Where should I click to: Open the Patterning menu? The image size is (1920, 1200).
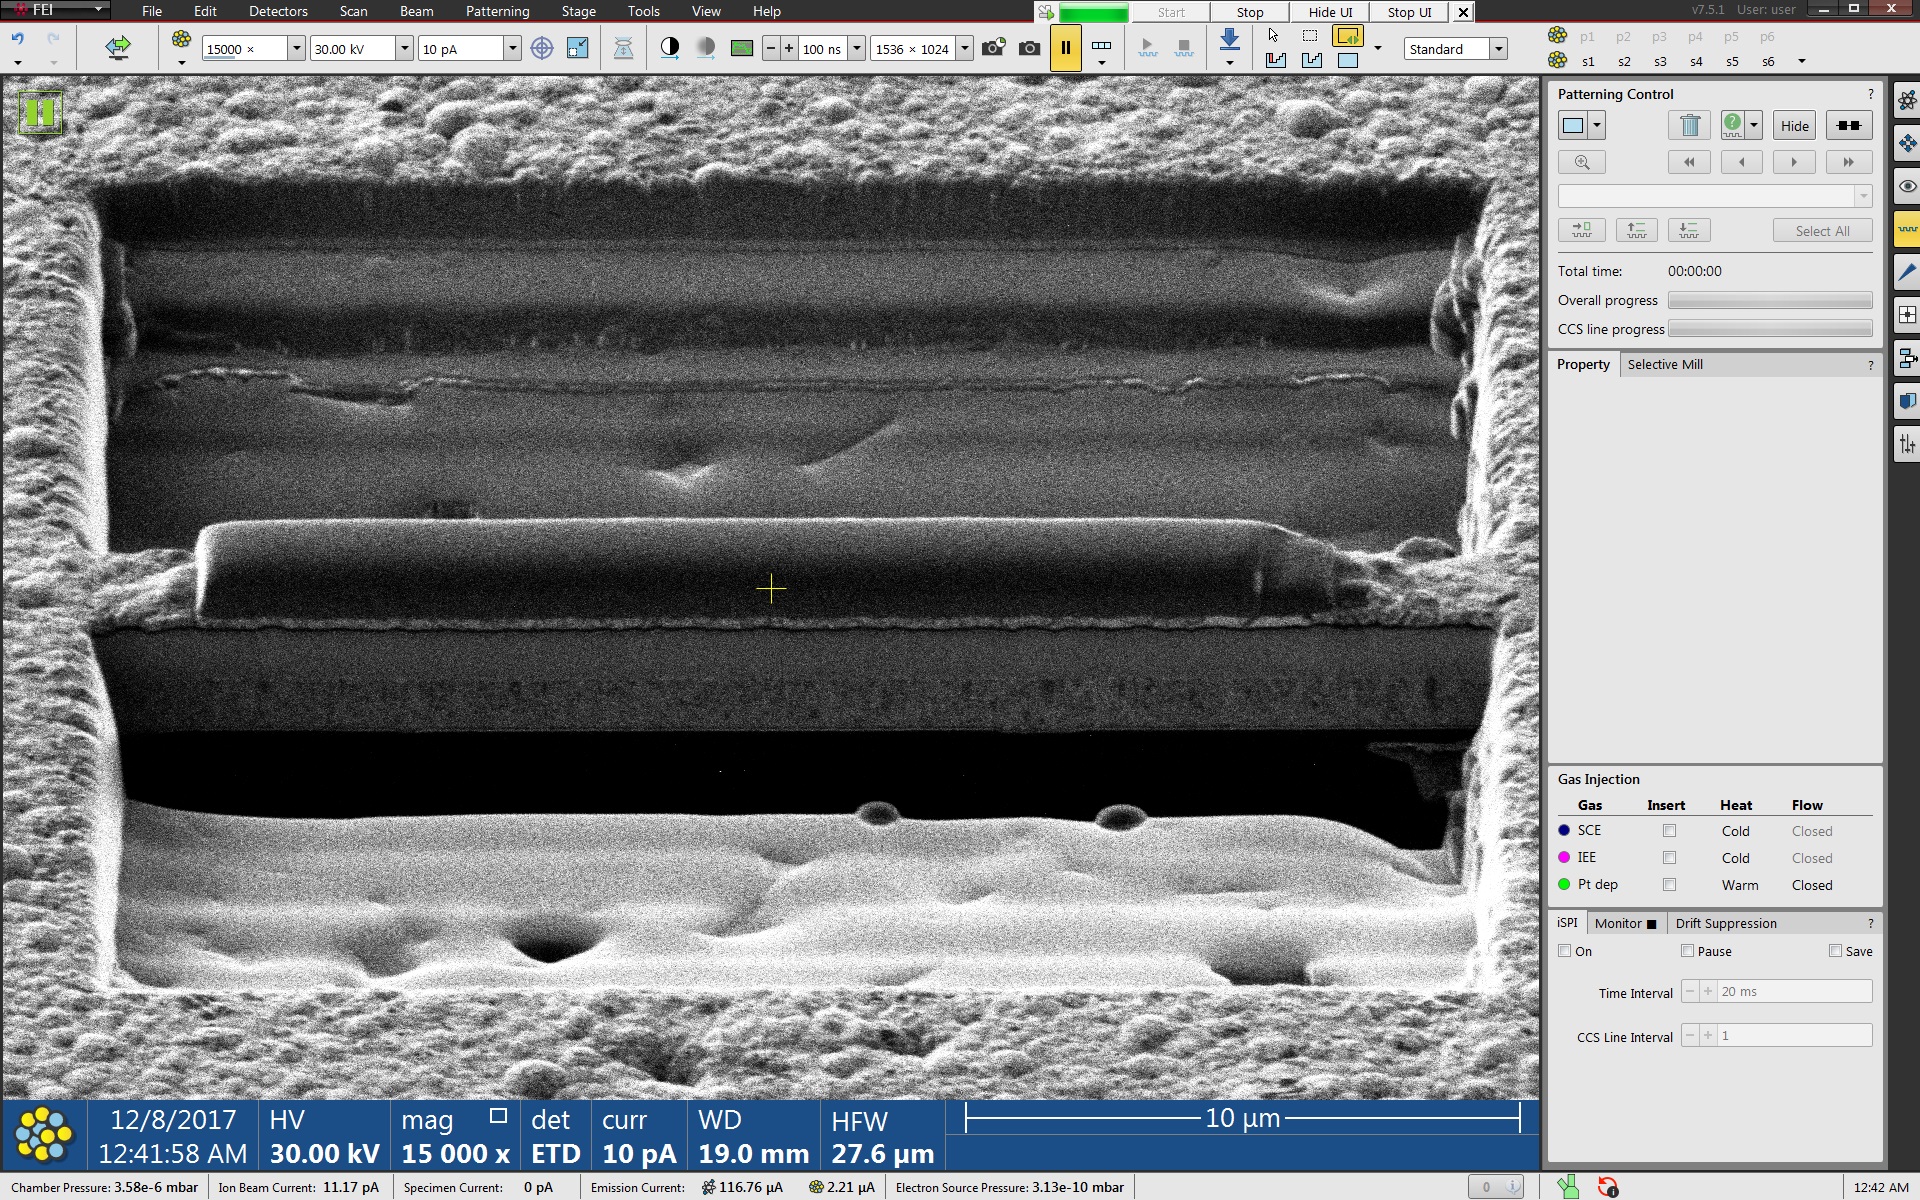(497, 11)
